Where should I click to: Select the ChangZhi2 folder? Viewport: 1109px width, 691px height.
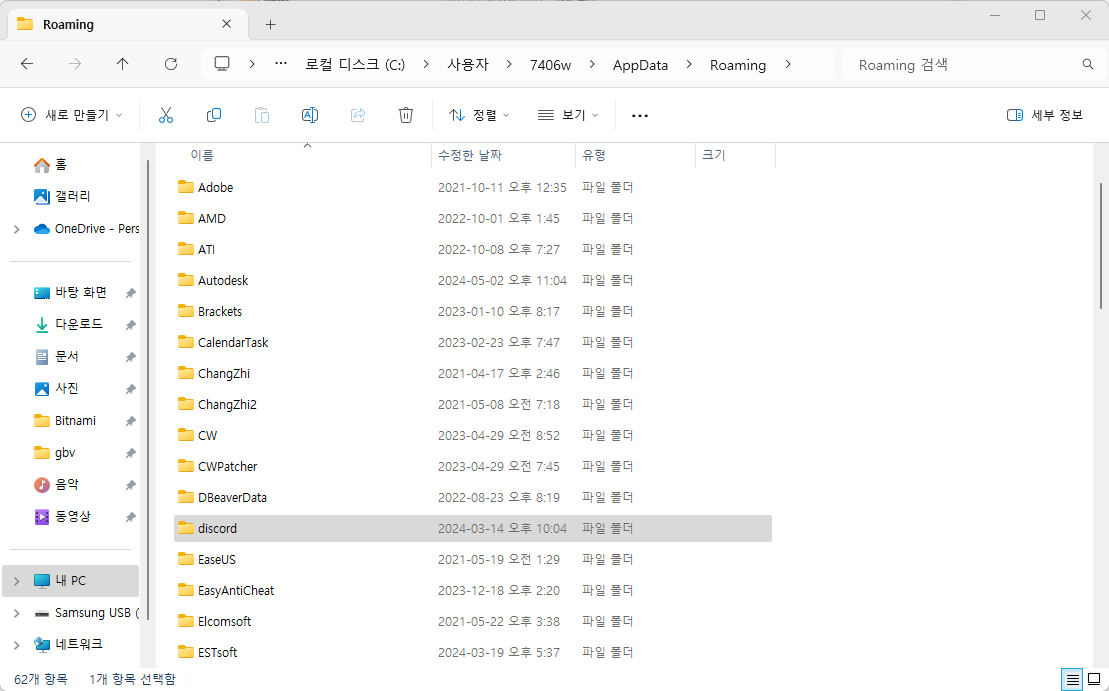tap(472, 404)
